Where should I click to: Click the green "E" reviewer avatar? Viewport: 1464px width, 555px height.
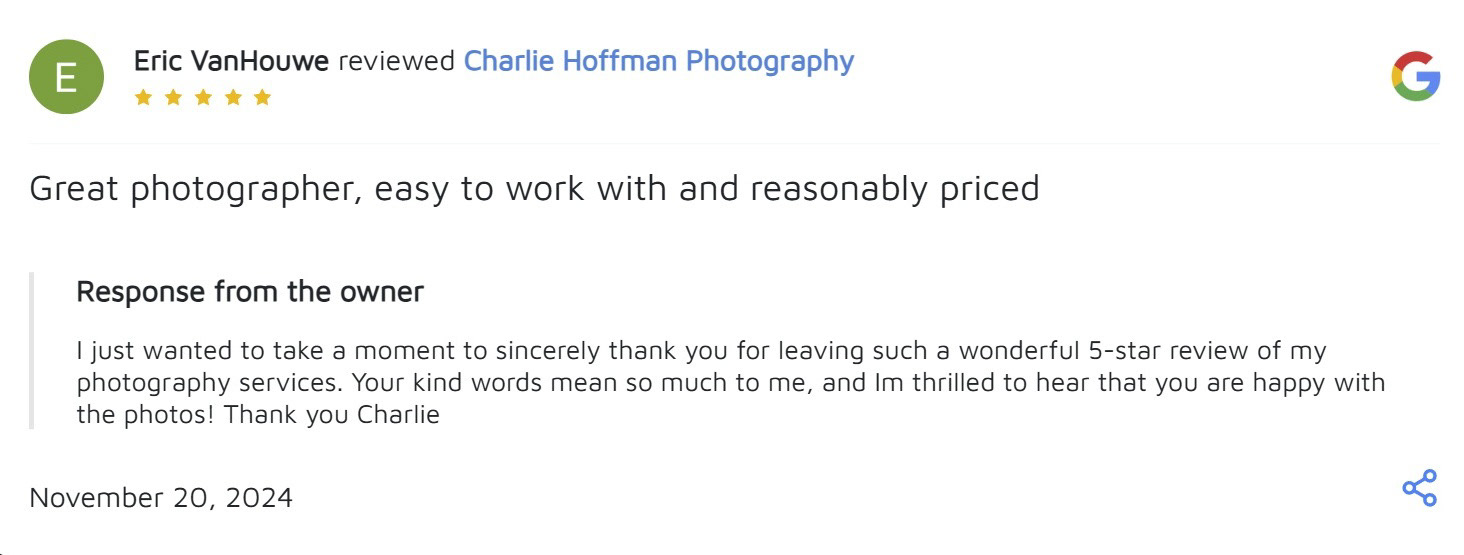(x=66, y=77)
